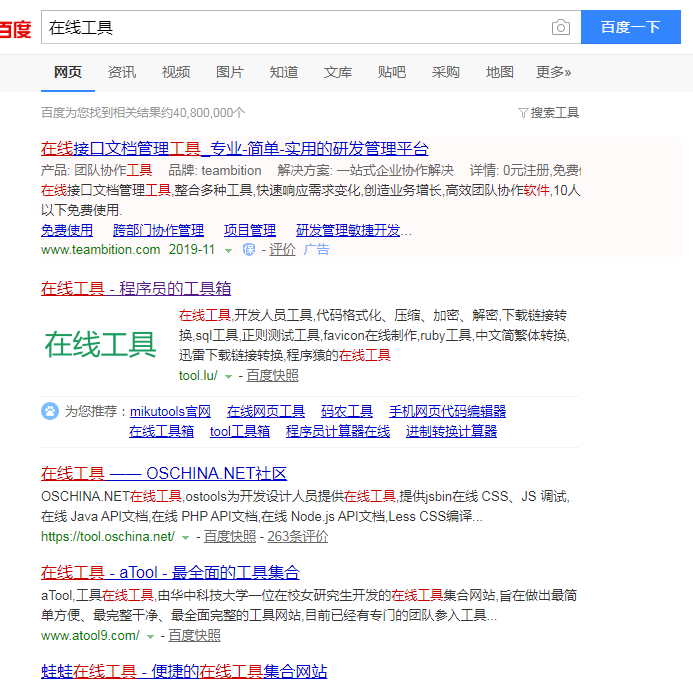The width and height of the screenshot is (693, 689).
Task: Switch to the 文库 tab
Action: point(338,72)
